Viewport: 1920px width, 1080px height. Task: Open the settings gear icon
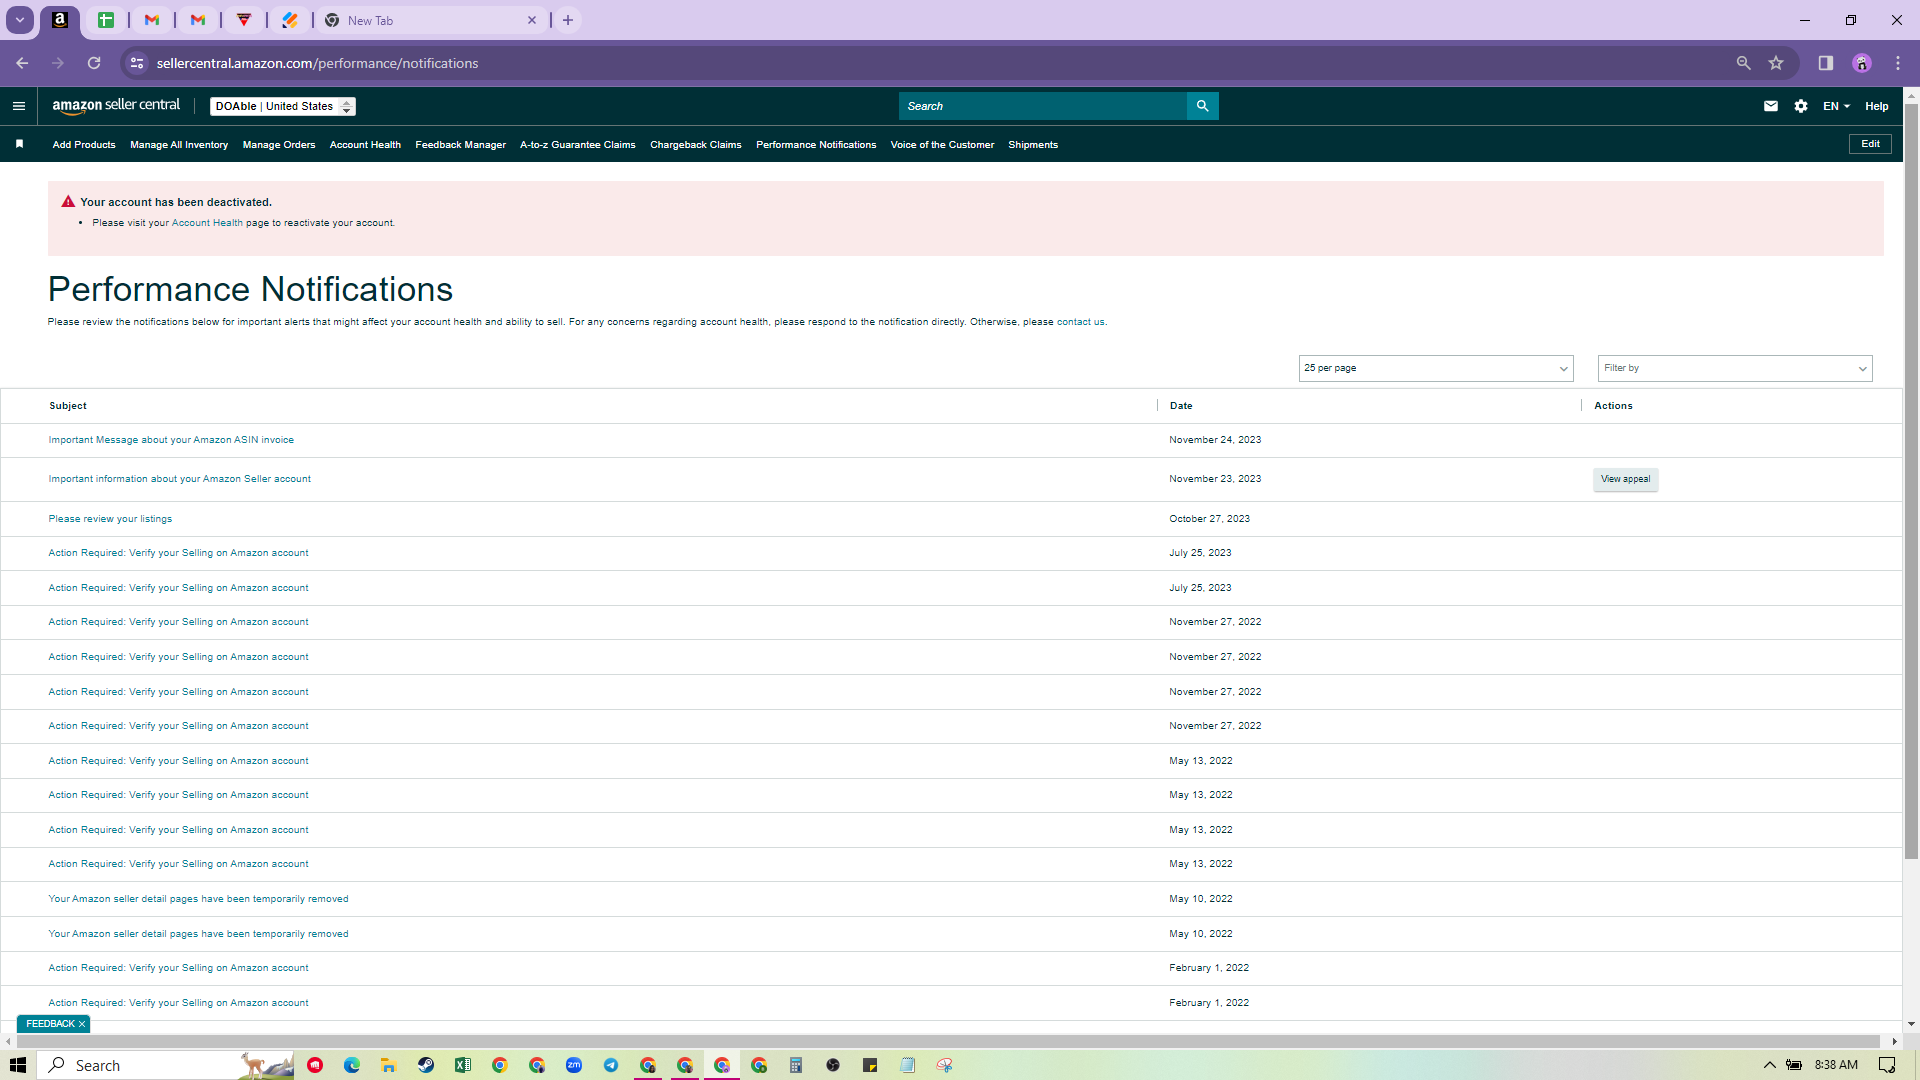(x=1800, y=106)
